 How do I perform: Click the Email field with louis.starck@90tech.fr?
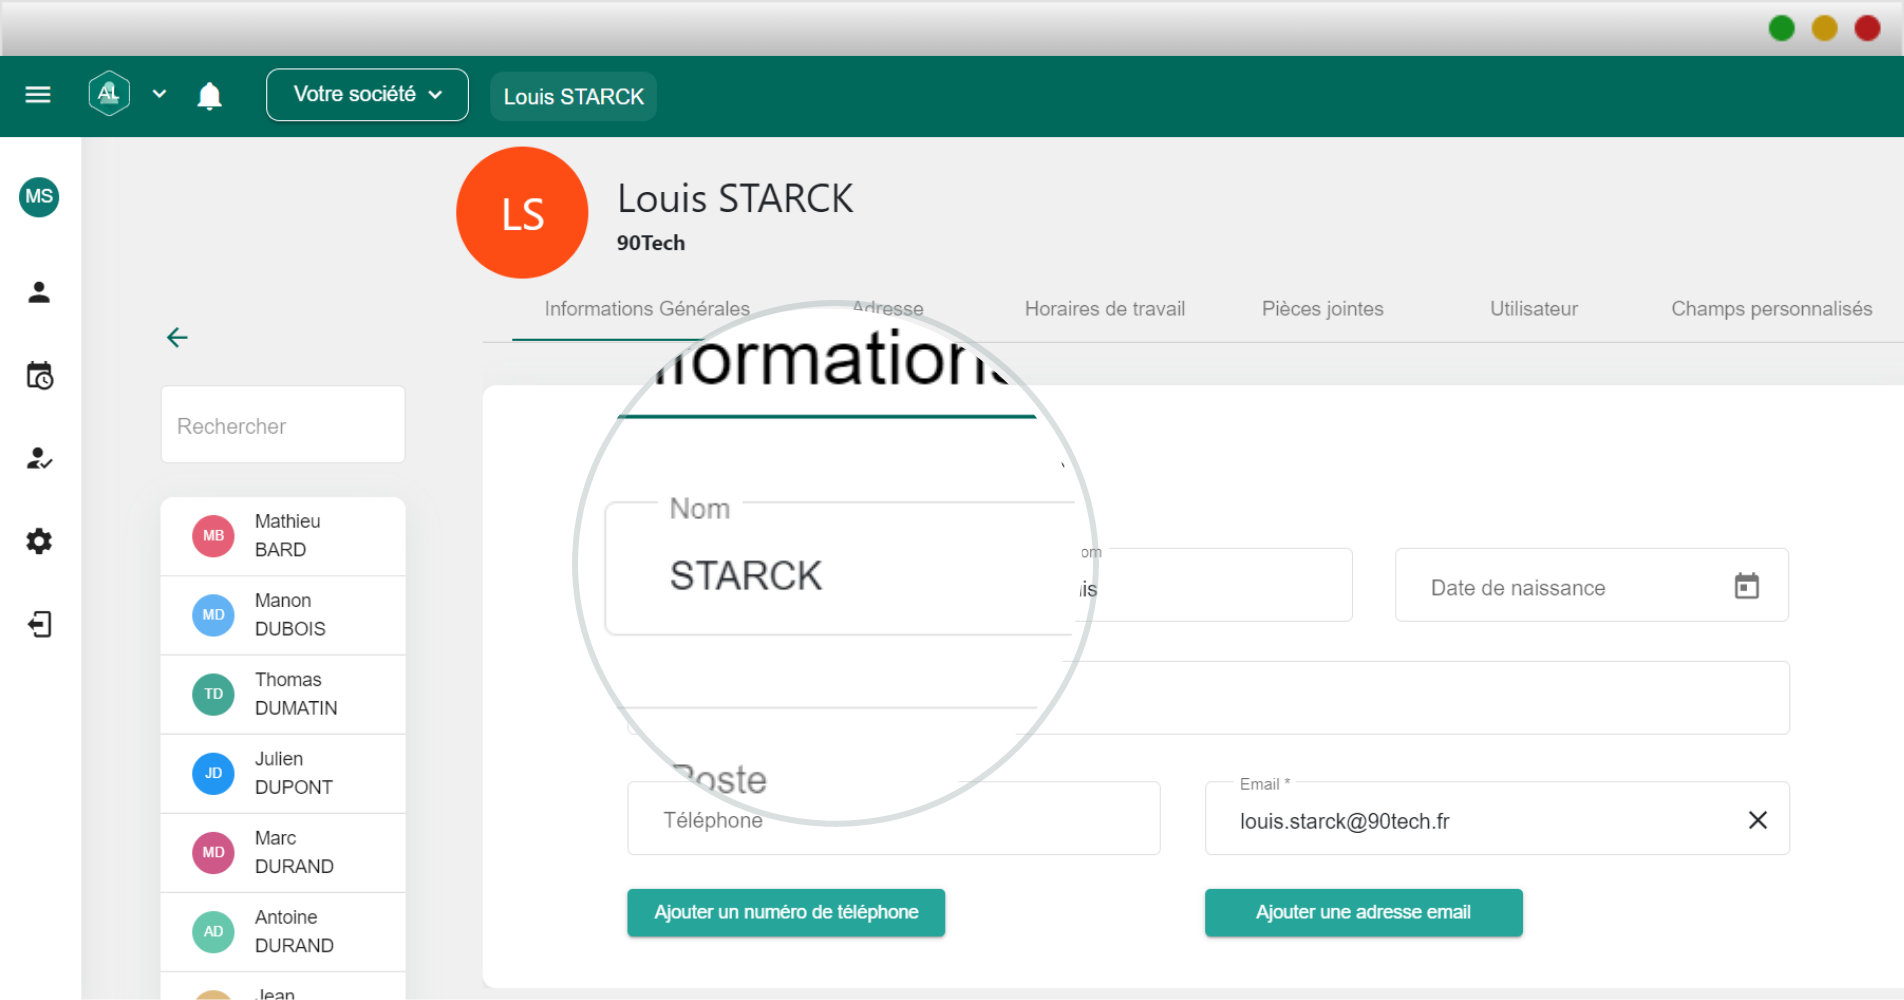click(1496, 819)
